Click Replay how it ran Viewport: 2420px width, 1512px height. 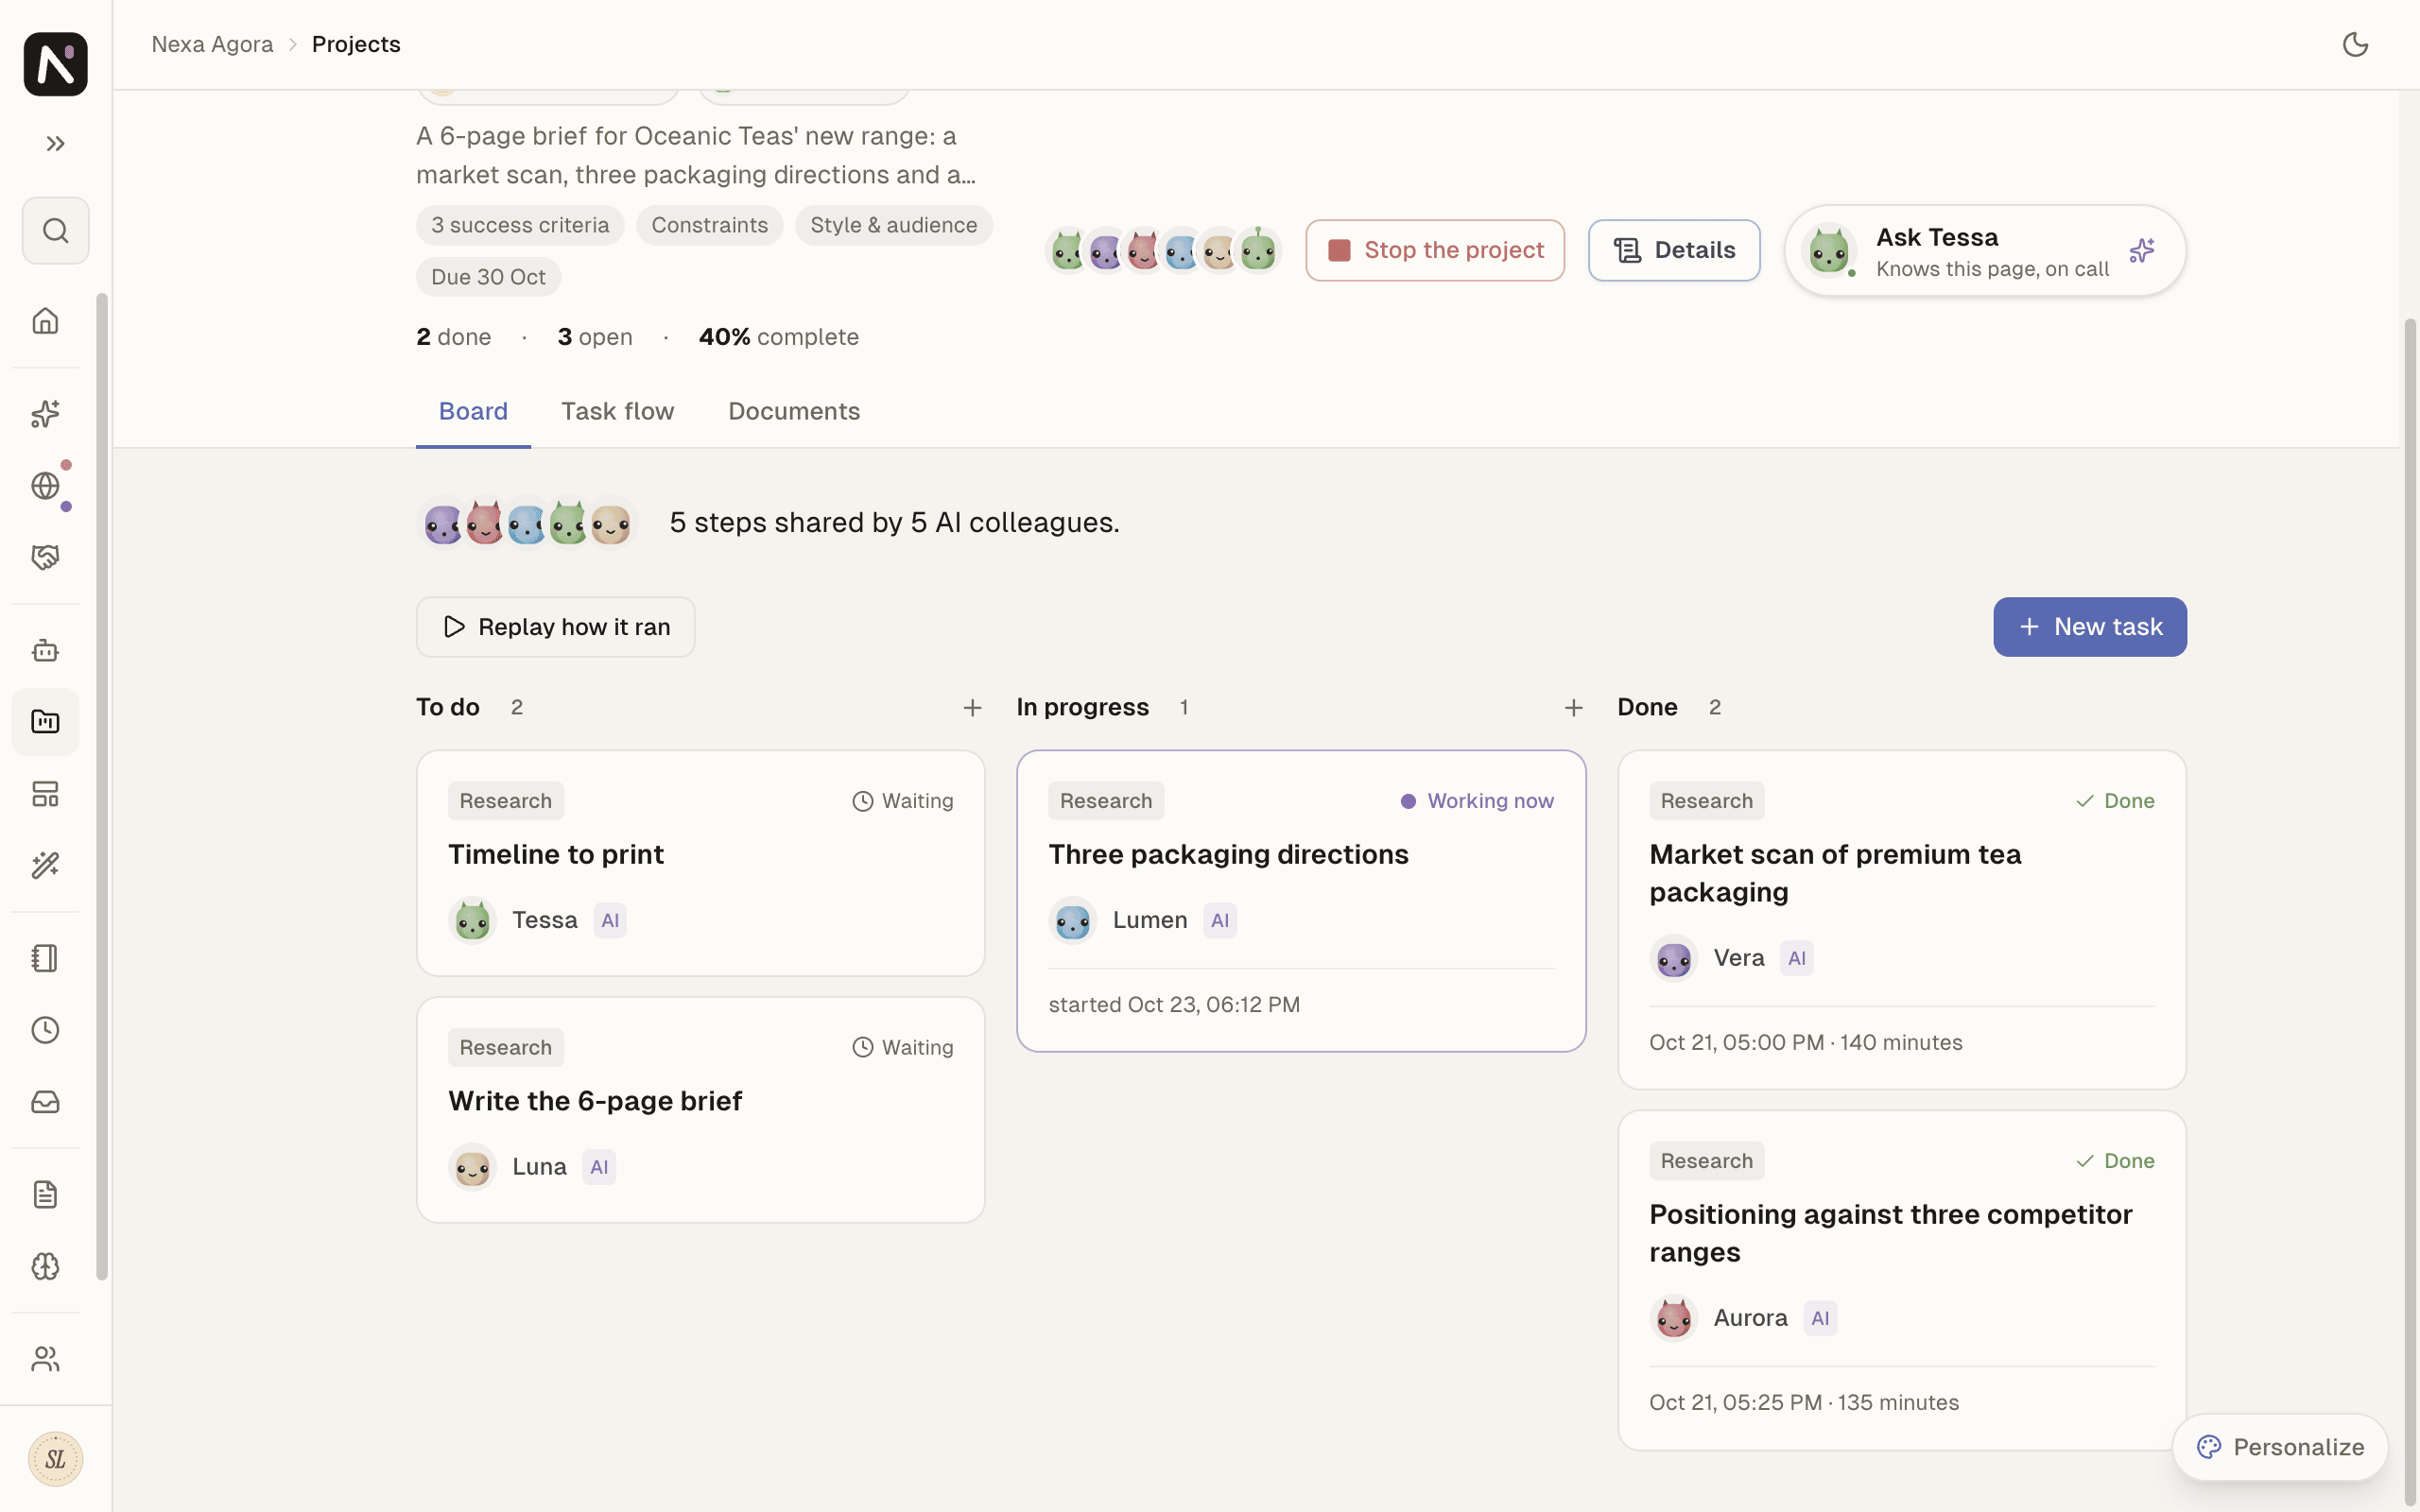click(556, 627)
